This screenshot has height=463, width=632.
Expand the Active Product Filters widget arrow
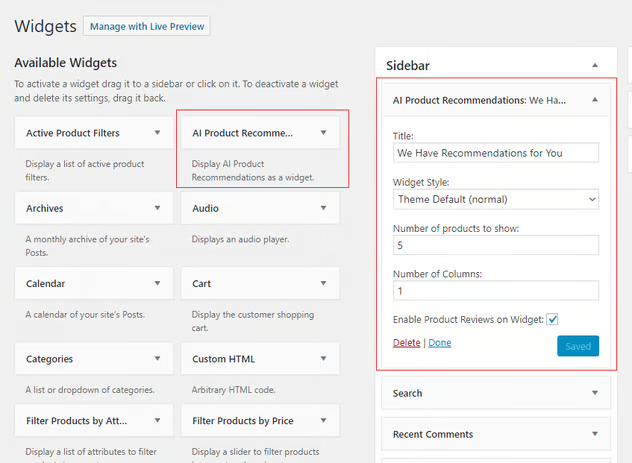tap(157, 132)
